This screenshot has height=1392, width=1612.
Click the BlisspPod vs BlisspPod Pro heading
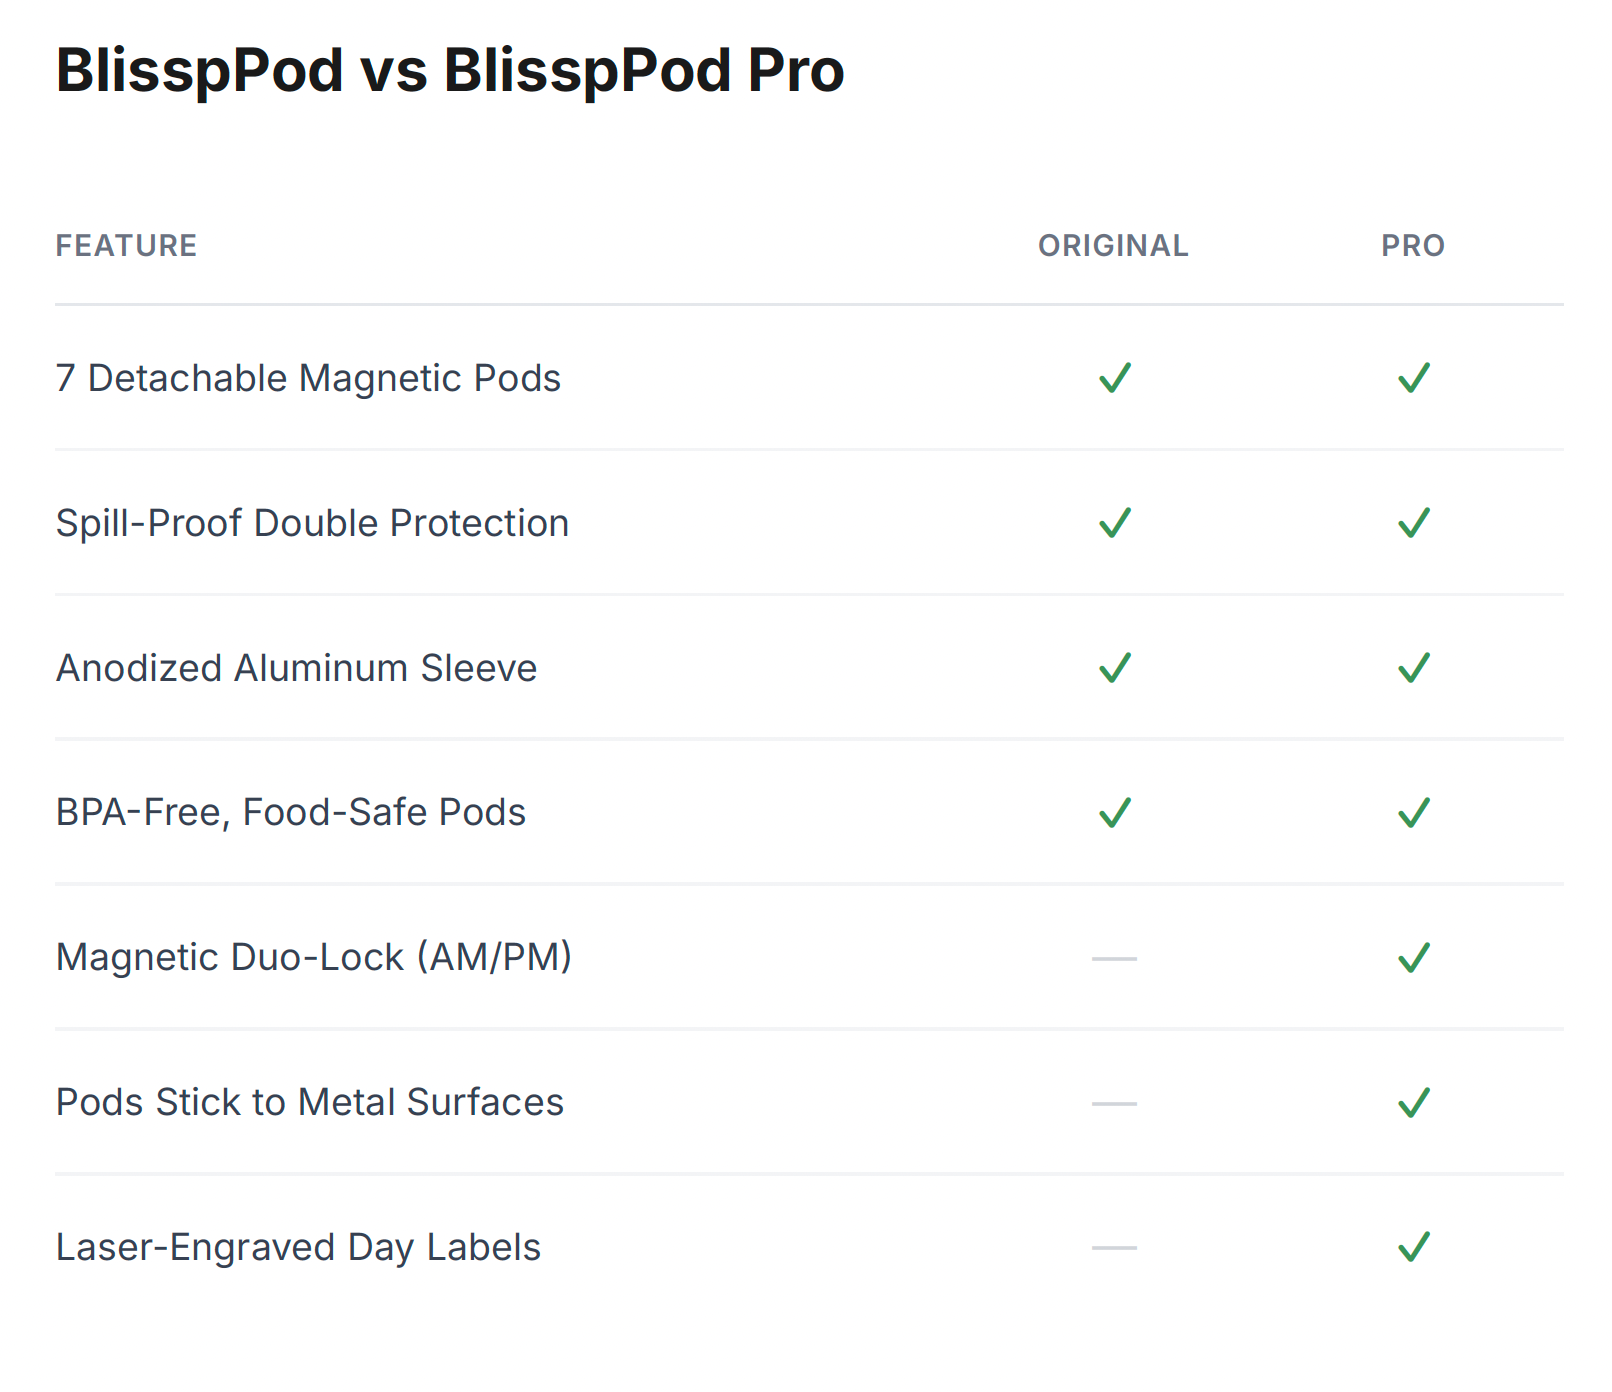click(450, 71)
